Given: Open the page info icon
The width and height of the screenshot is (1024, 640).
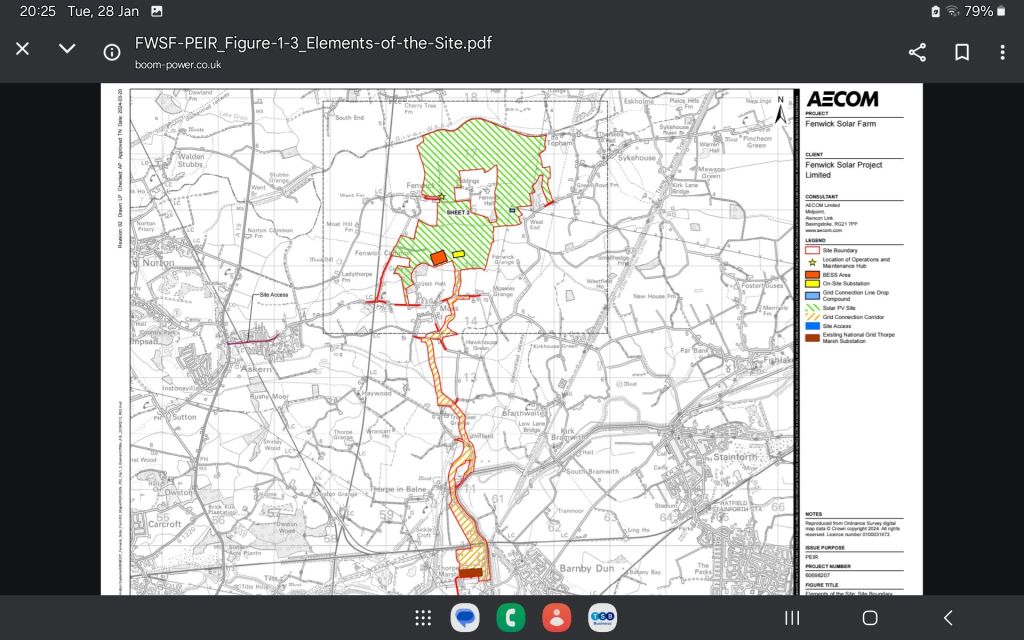Looking at the screenshot, I should click(x=112, y=52).
